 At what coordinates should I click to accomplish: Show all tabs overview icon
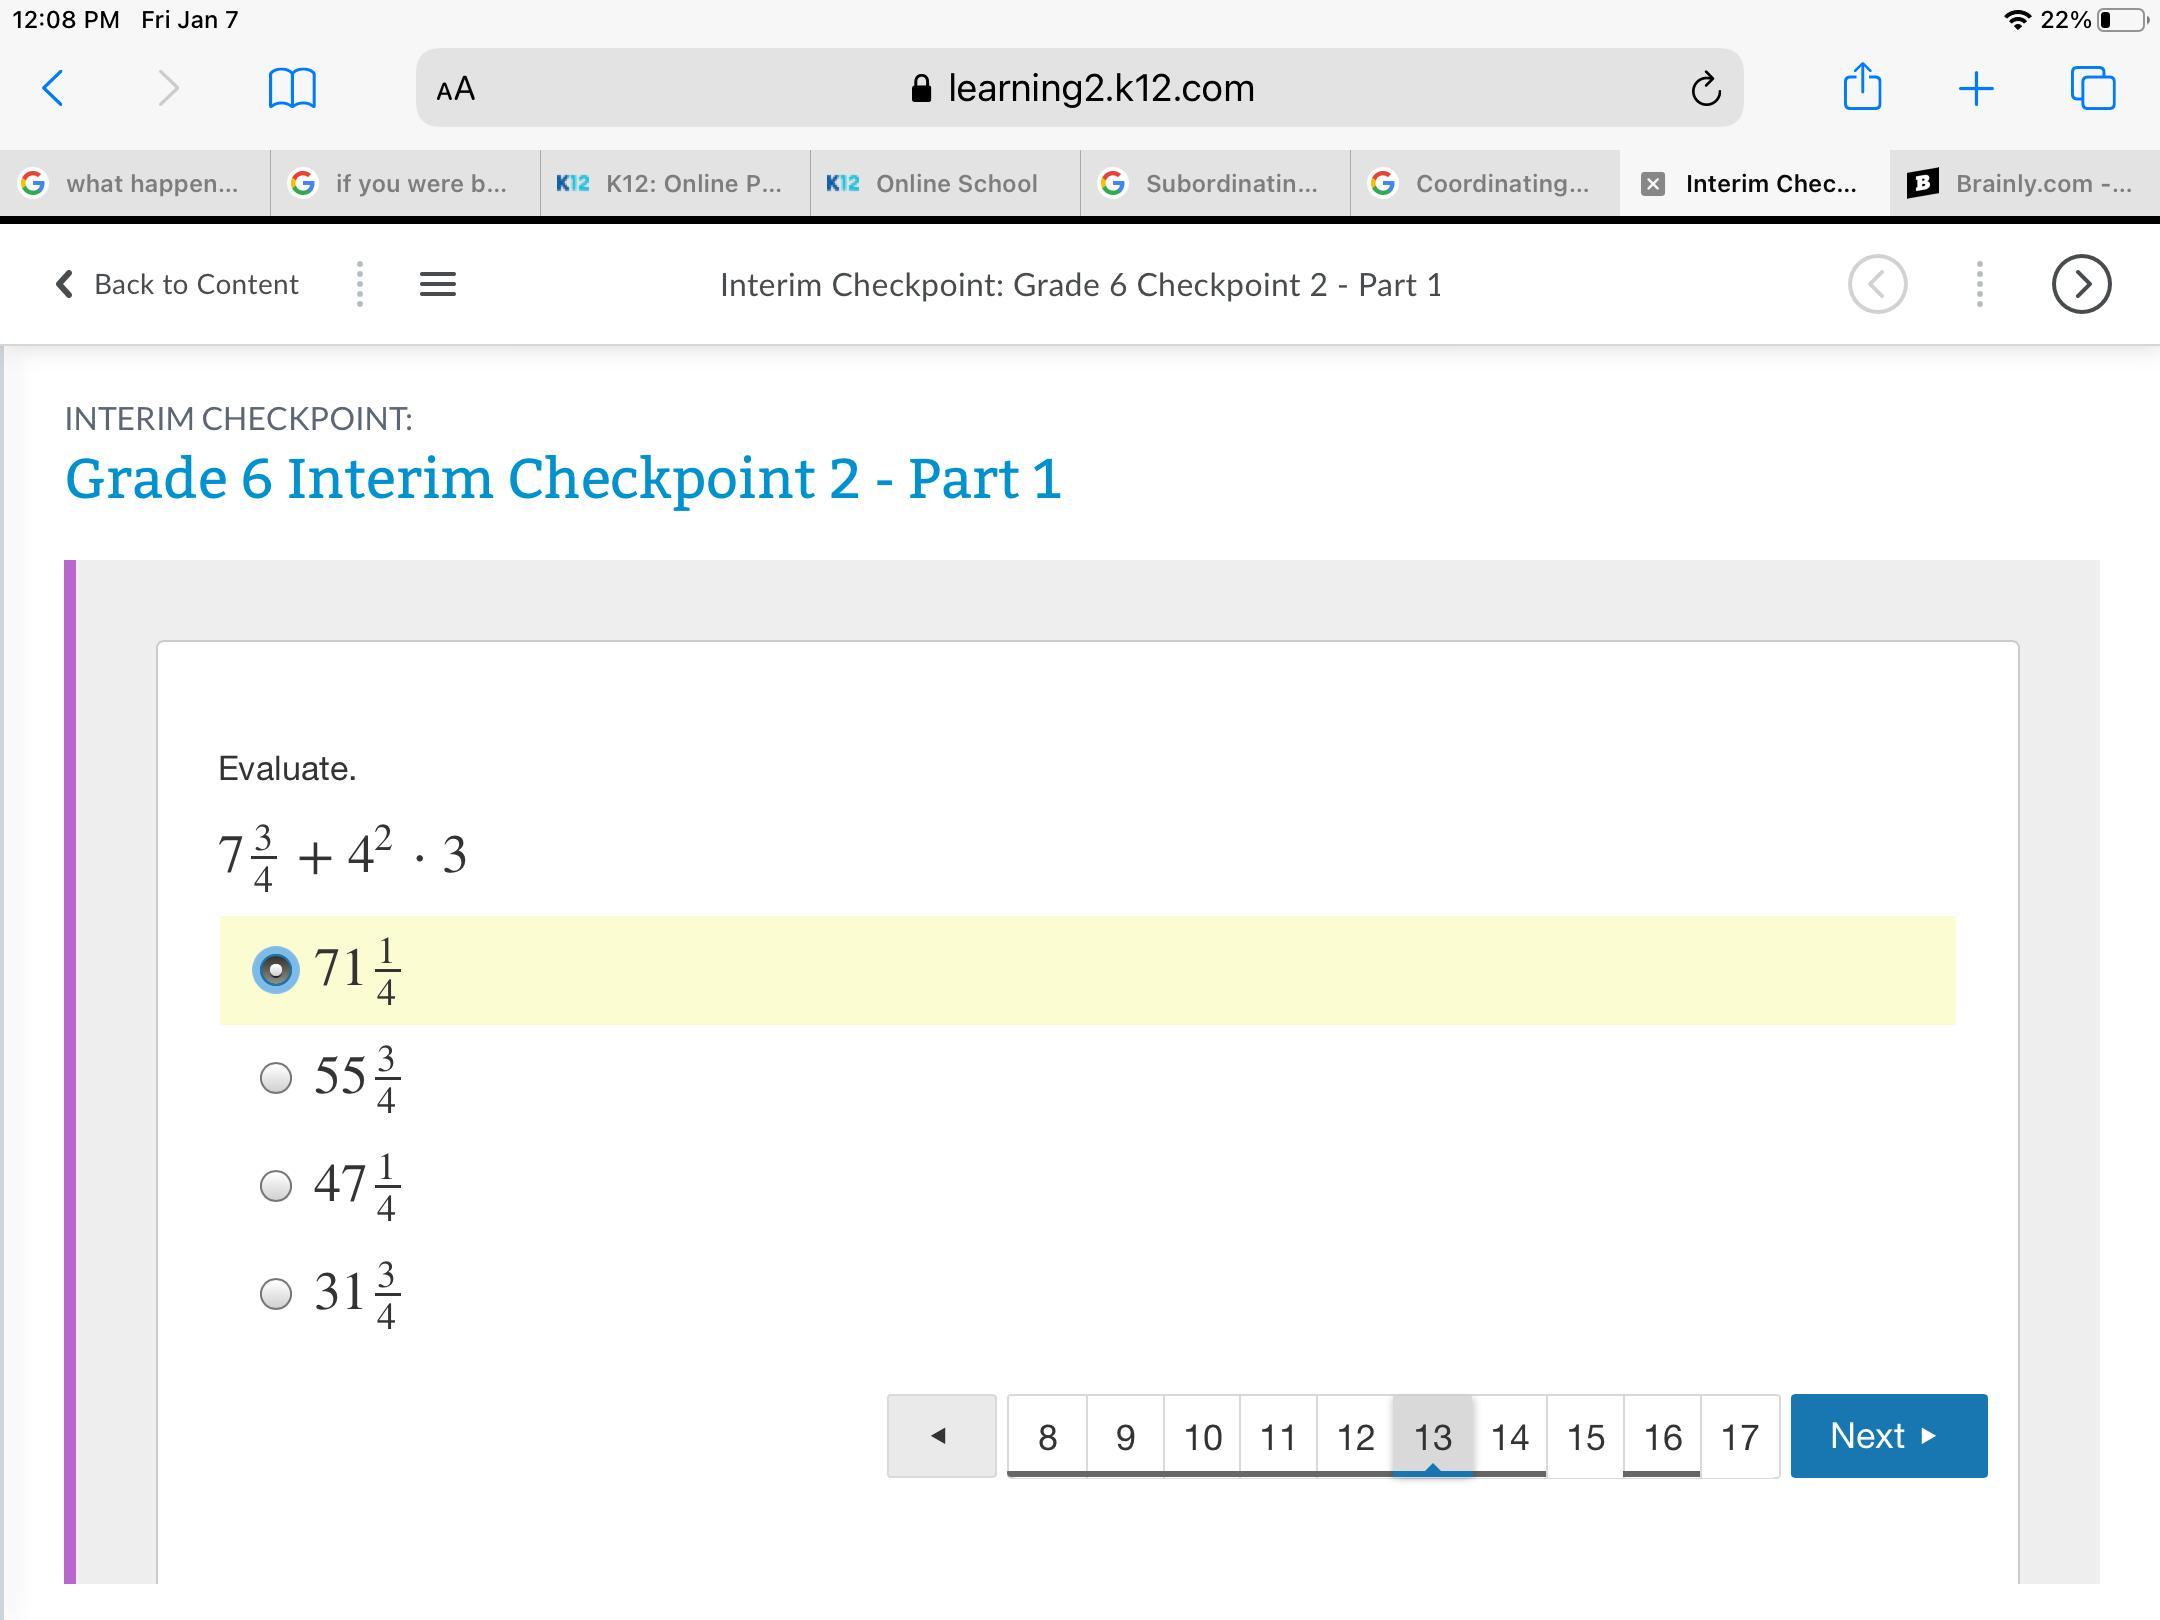(x=2092, y=89)
